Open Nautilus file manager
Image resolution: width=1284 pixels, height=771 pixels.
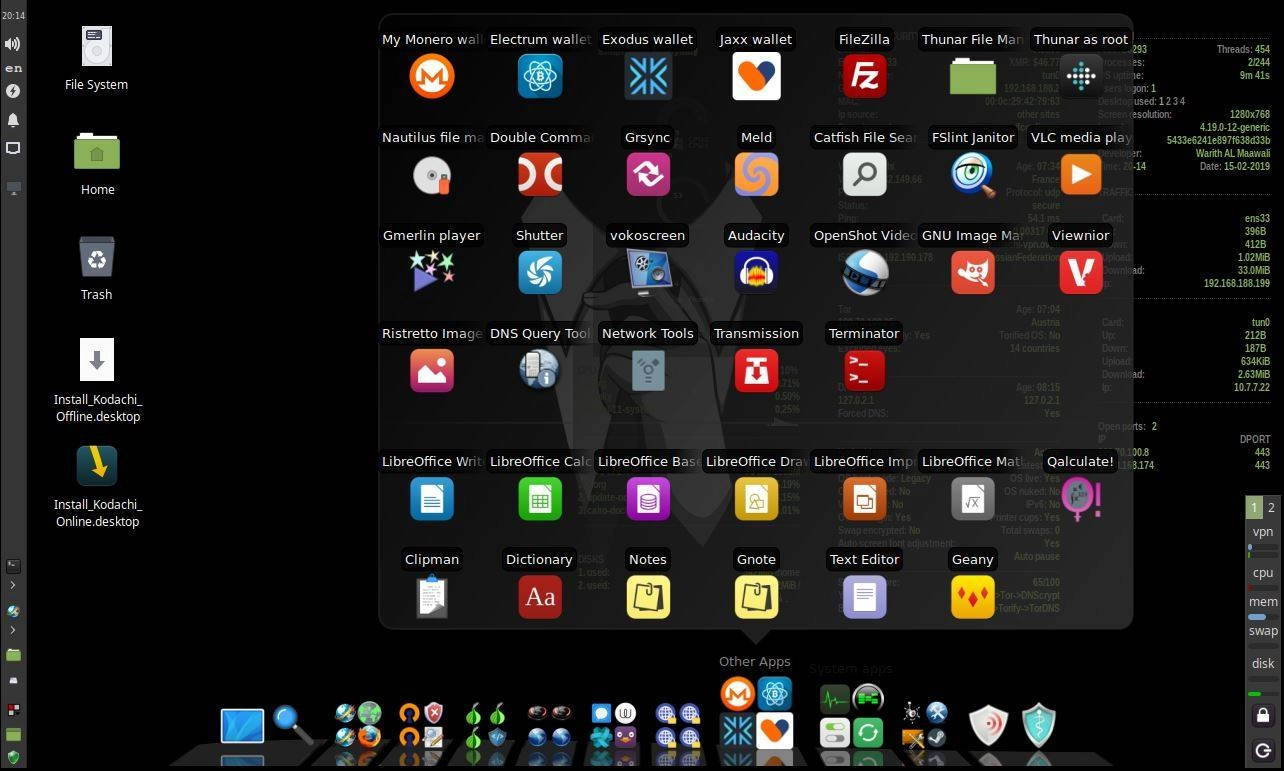(432, 174)
